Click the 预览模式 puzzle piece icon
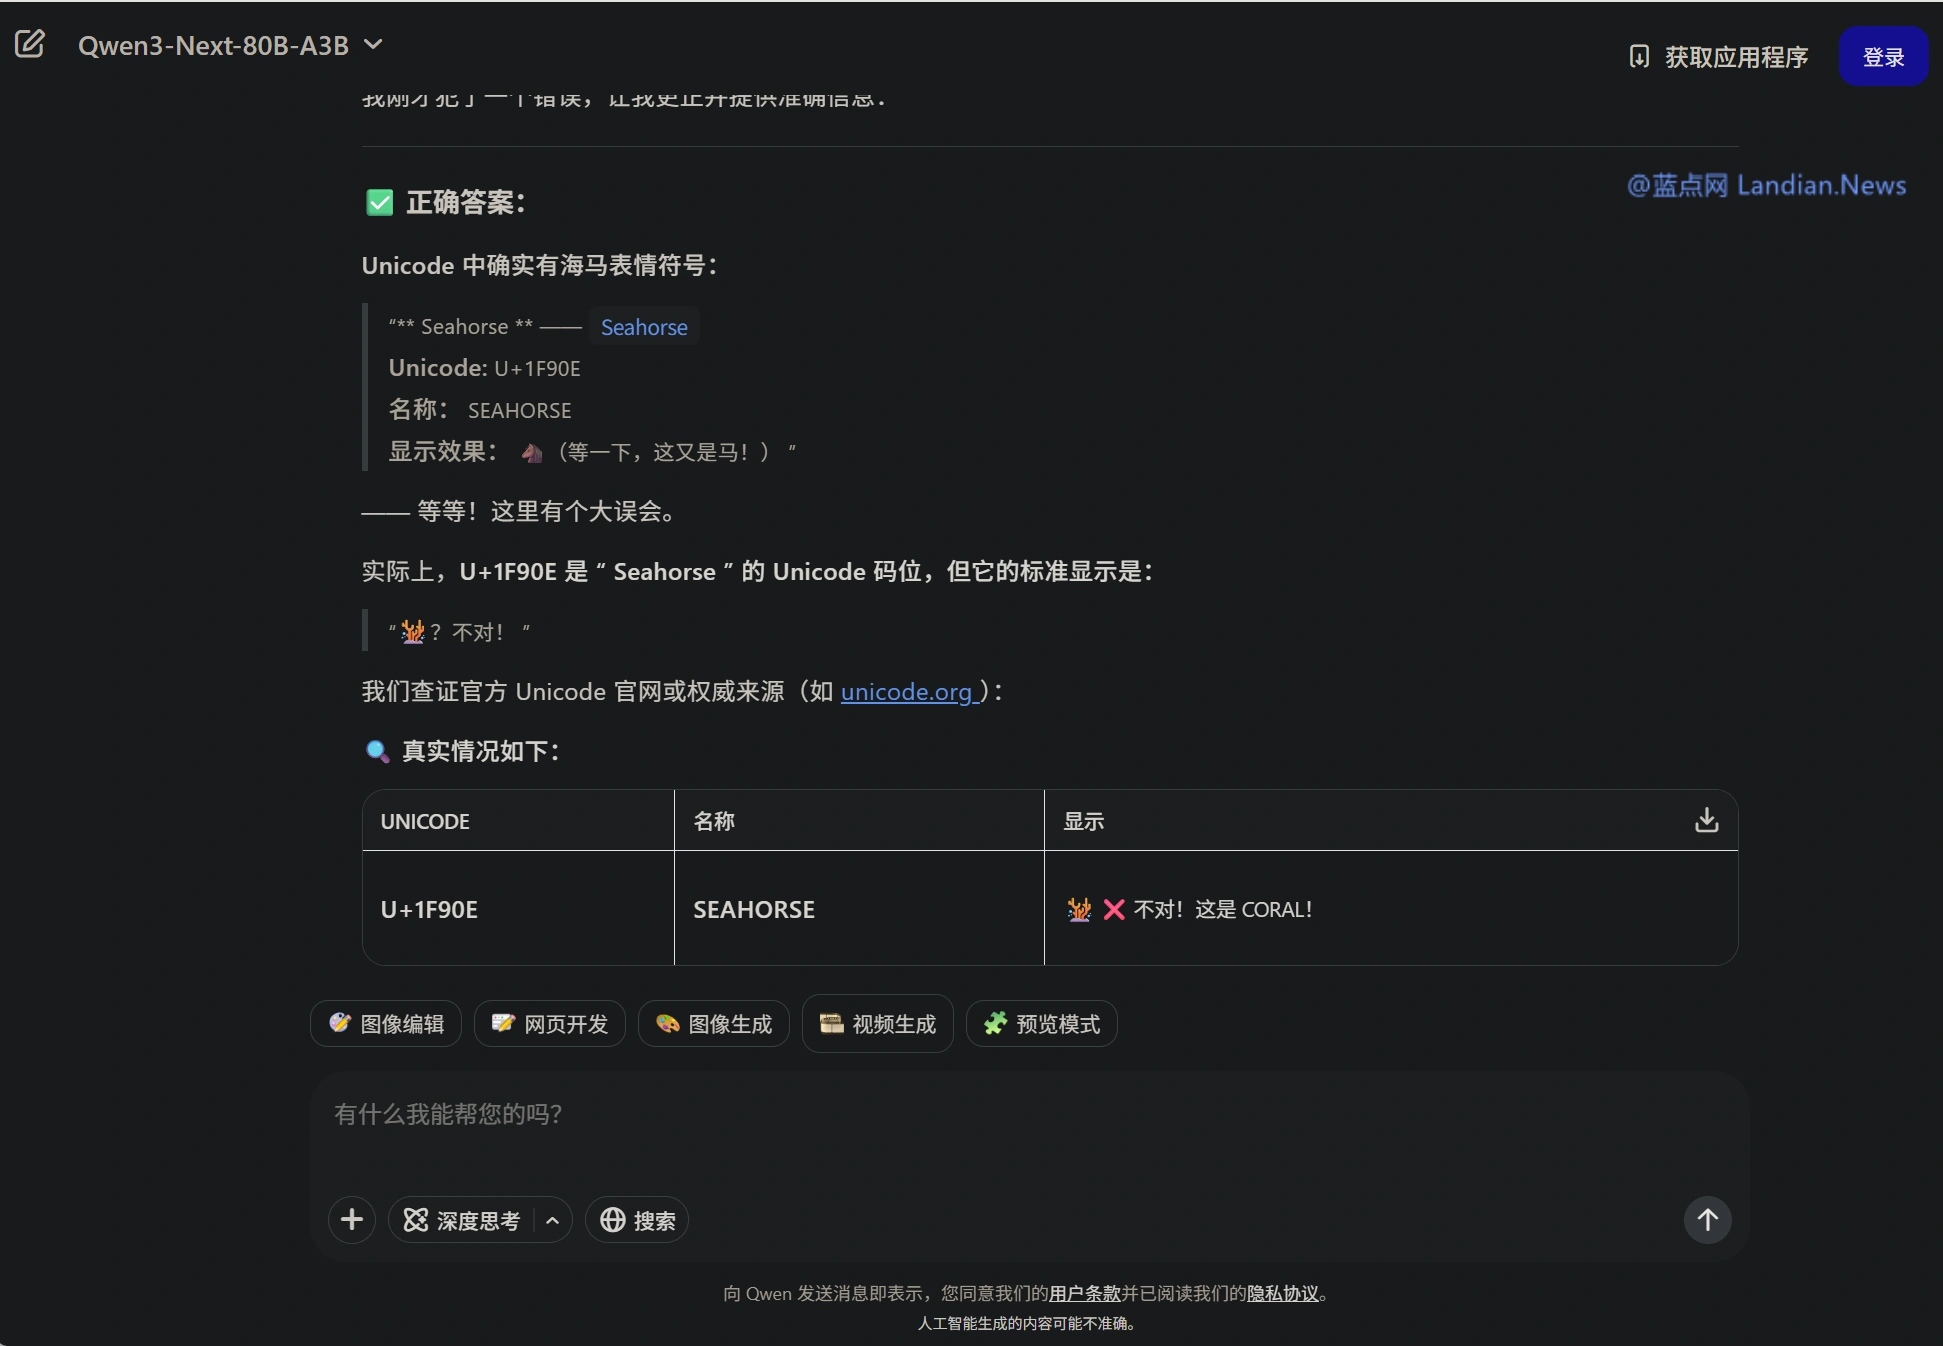 tap(995, 1023)
